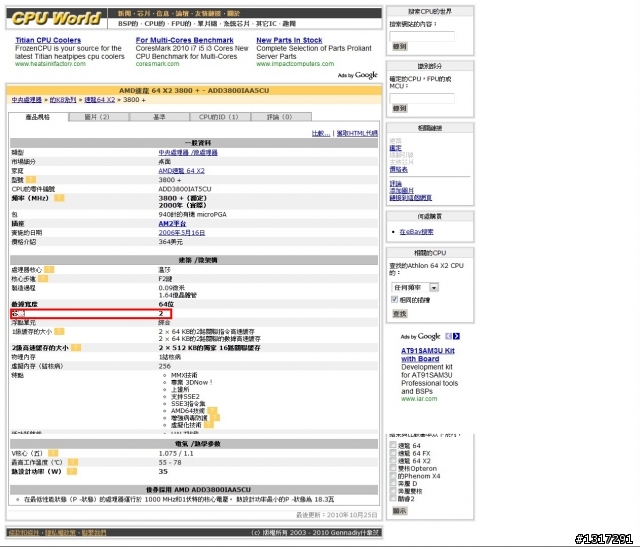The width and height of the screenshot is (640, 547).
Task: Click the CPU, FPU or MCU part-identify field
Action: 422,98
